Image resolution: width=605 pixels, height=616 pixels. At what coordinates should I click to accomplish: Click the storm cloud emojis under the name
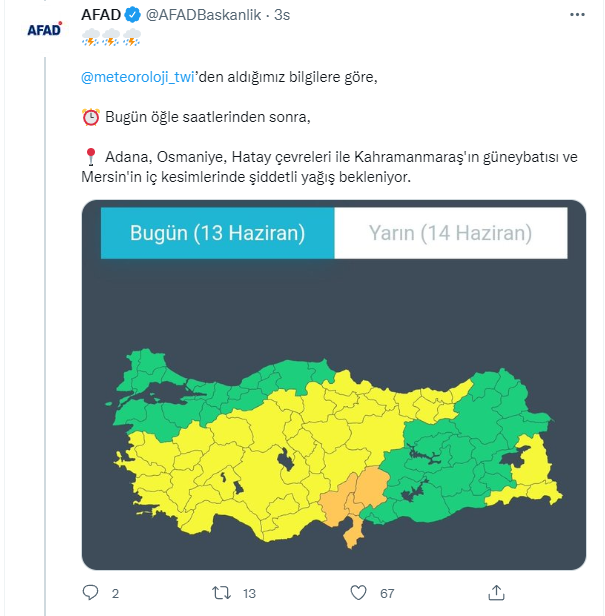click(111, 37)
